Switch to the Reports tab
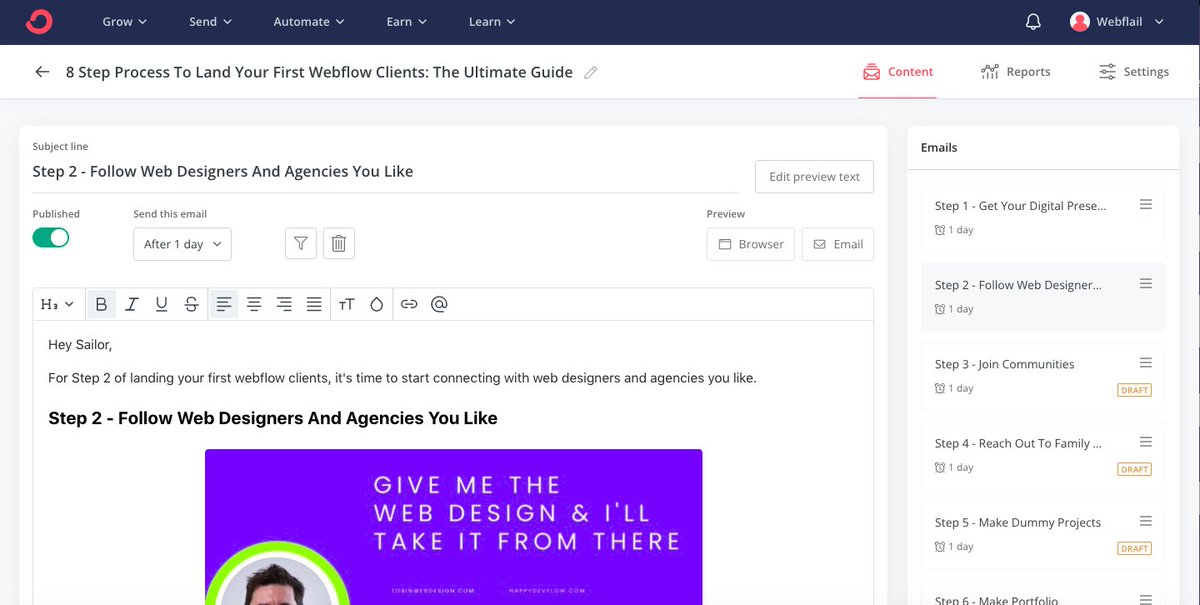Viewport: 1200px width, 605px height. [x=1015, y=72]
